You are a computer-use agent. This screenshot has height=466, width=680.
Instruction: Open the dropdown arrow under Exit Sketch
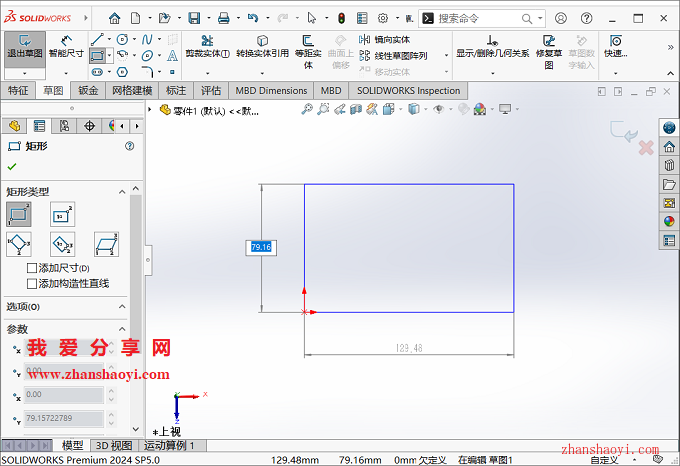24,73
